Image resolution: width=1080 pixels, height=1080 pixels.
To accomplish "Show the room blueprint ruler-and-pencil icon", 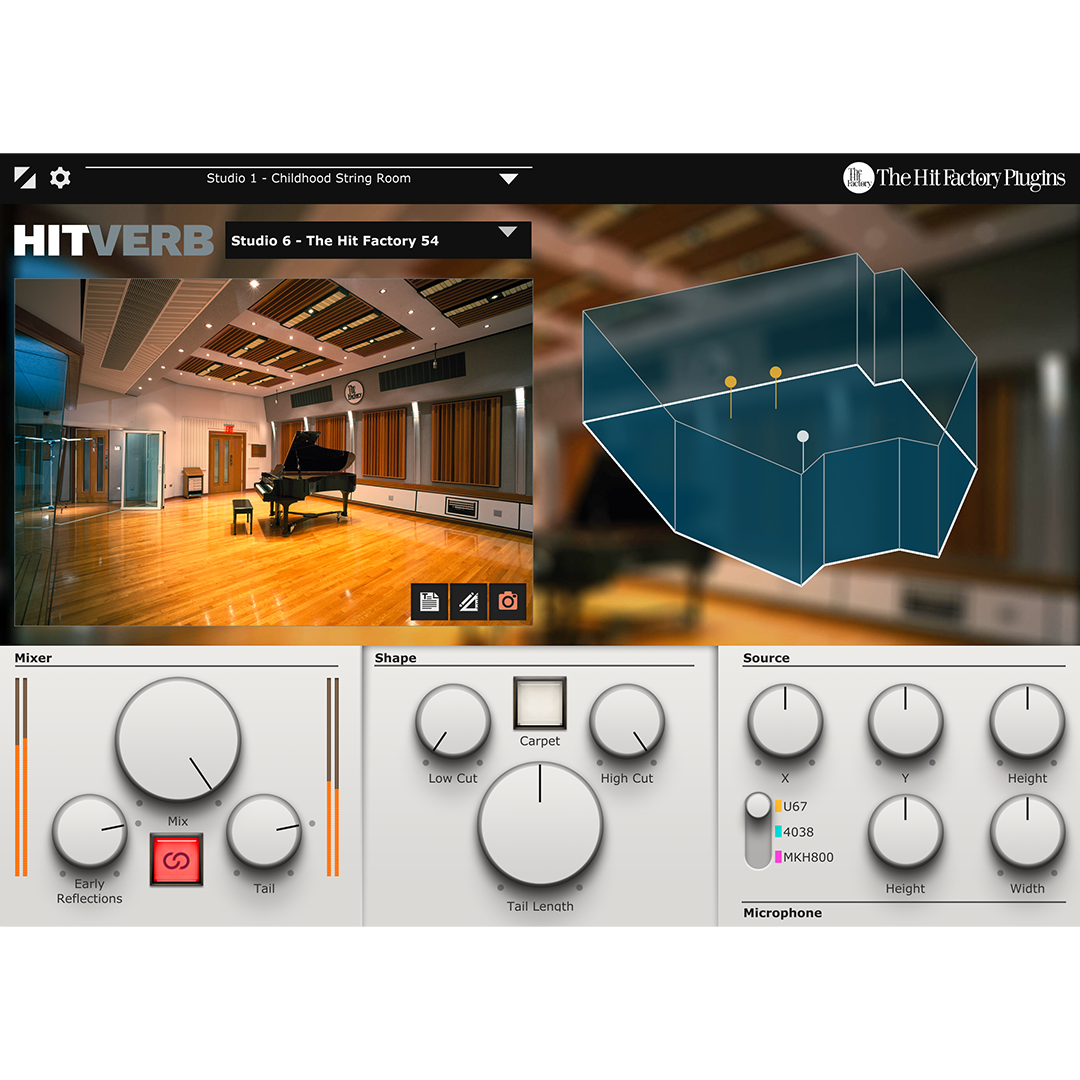I will pyautogui.click(x=468, y=601).
